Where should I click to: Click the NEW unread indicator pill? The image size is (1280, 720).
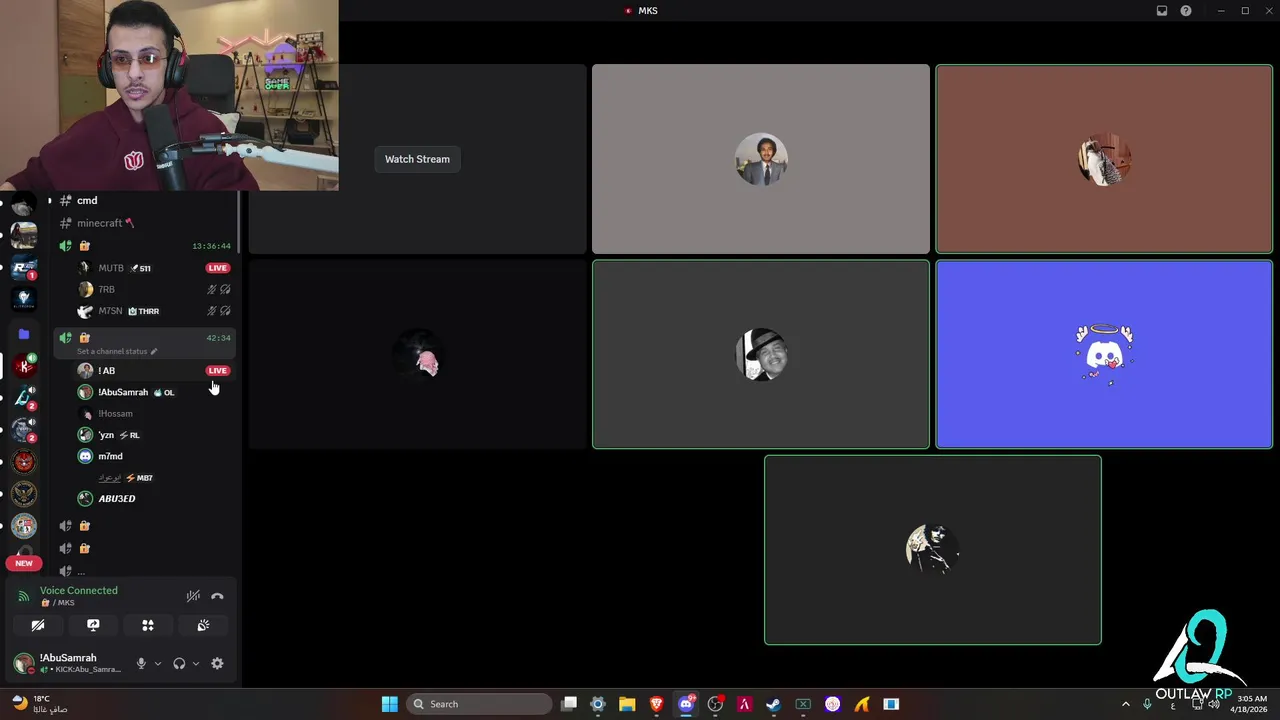[24, 563]
